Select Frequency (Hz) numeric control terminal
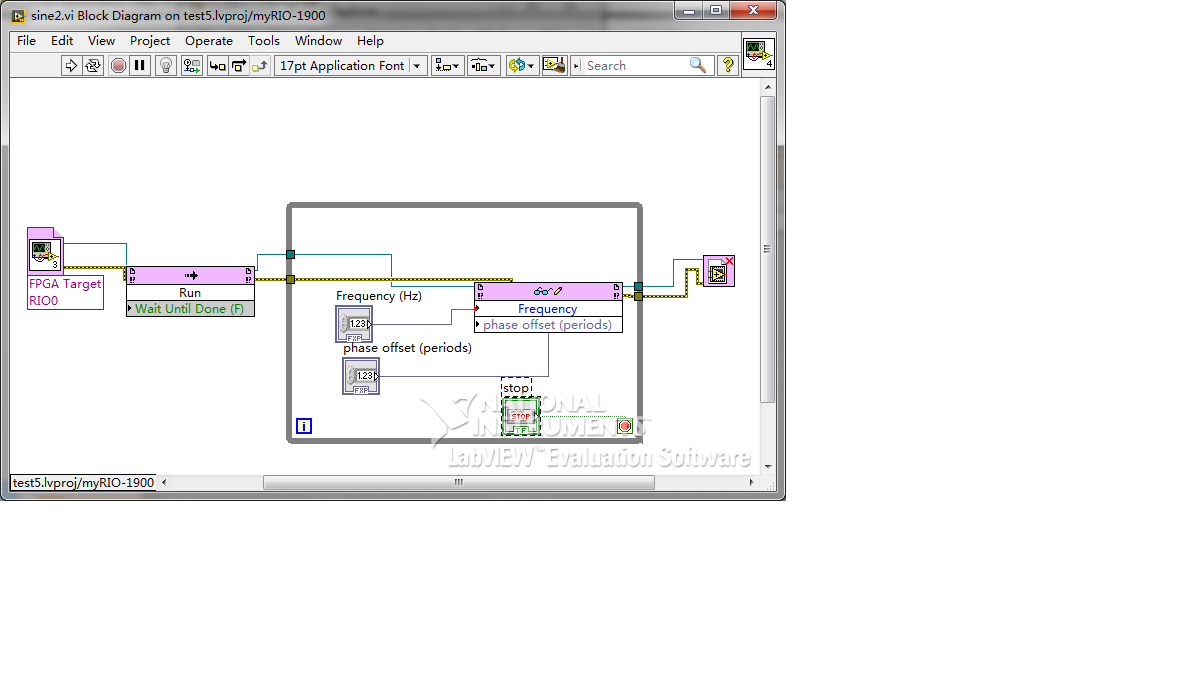The width and height of the screenshot is (1195, 680). (354, 324)
